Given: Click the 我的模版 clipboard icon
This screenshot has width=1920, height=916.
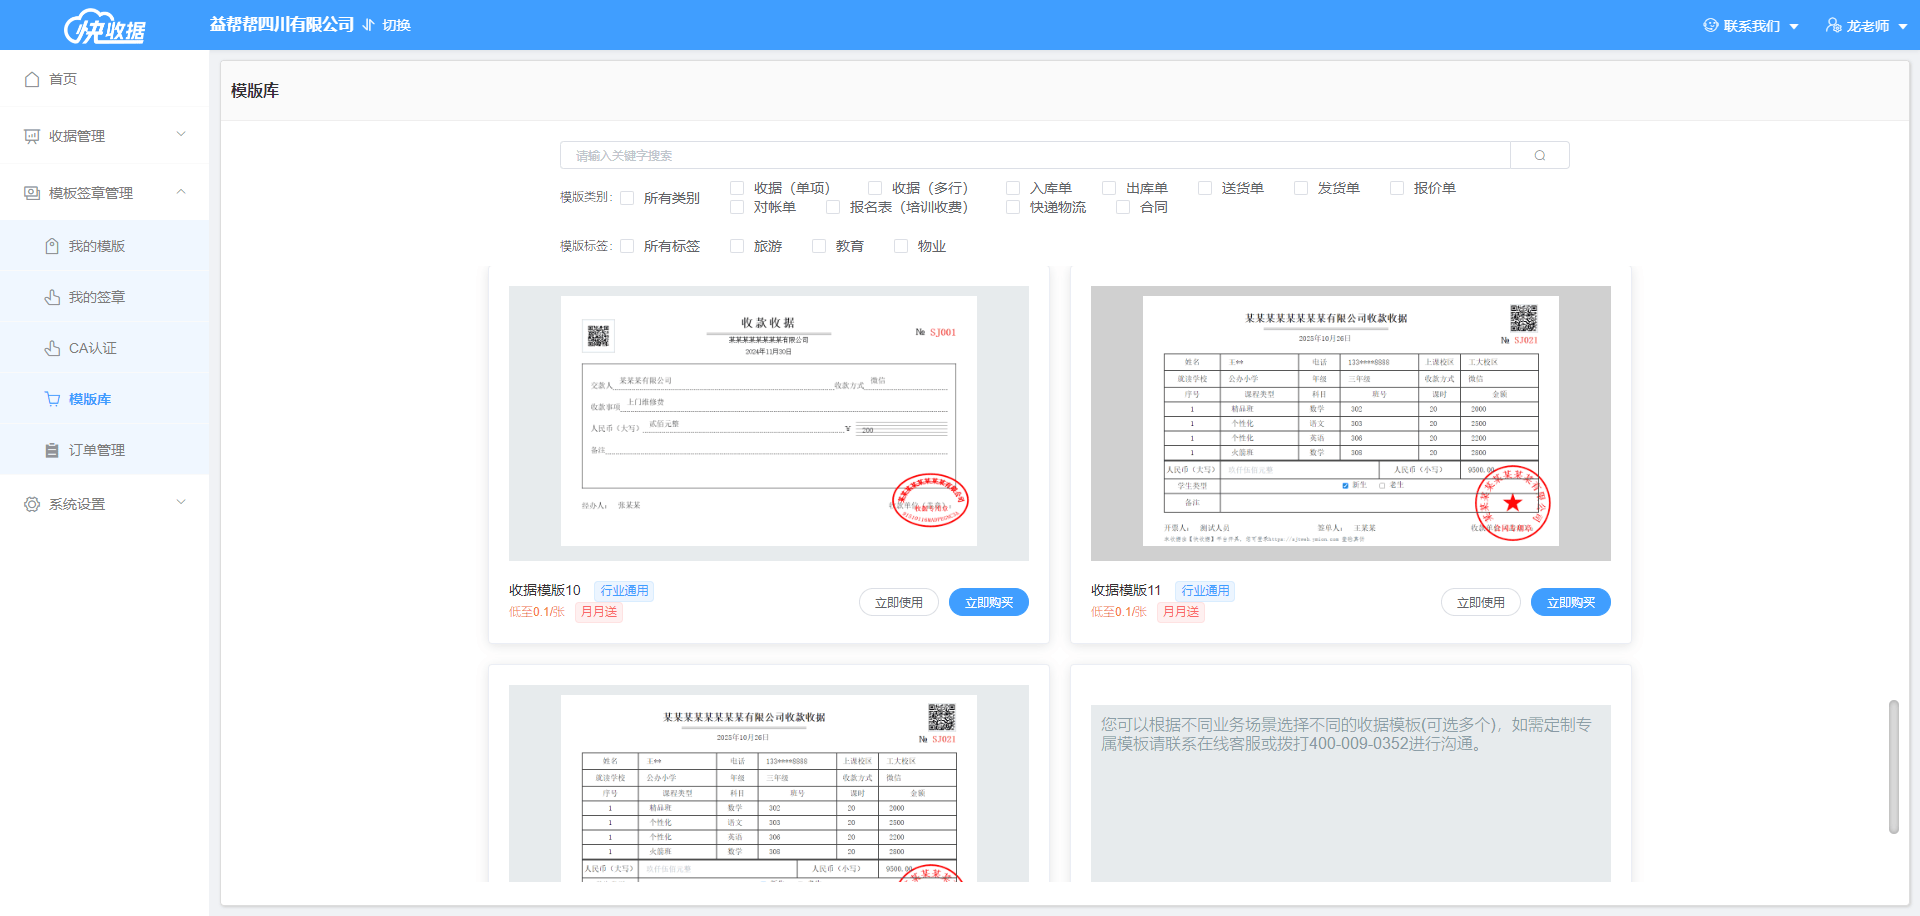Looking at the screenshot, I should tap(52, 246).
